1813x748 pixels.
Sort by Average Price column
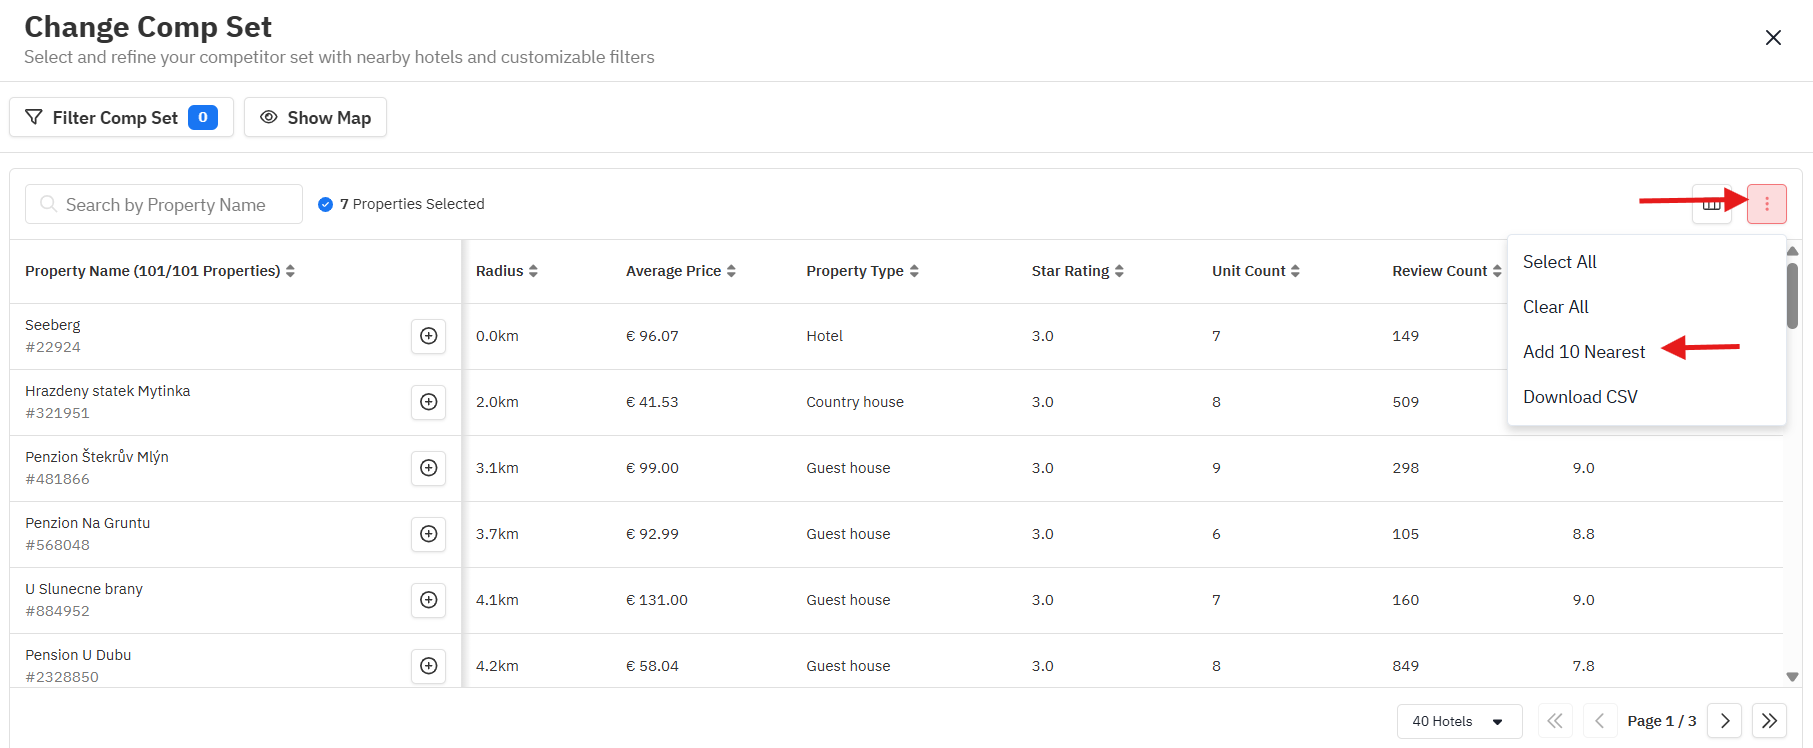(680, 271)
